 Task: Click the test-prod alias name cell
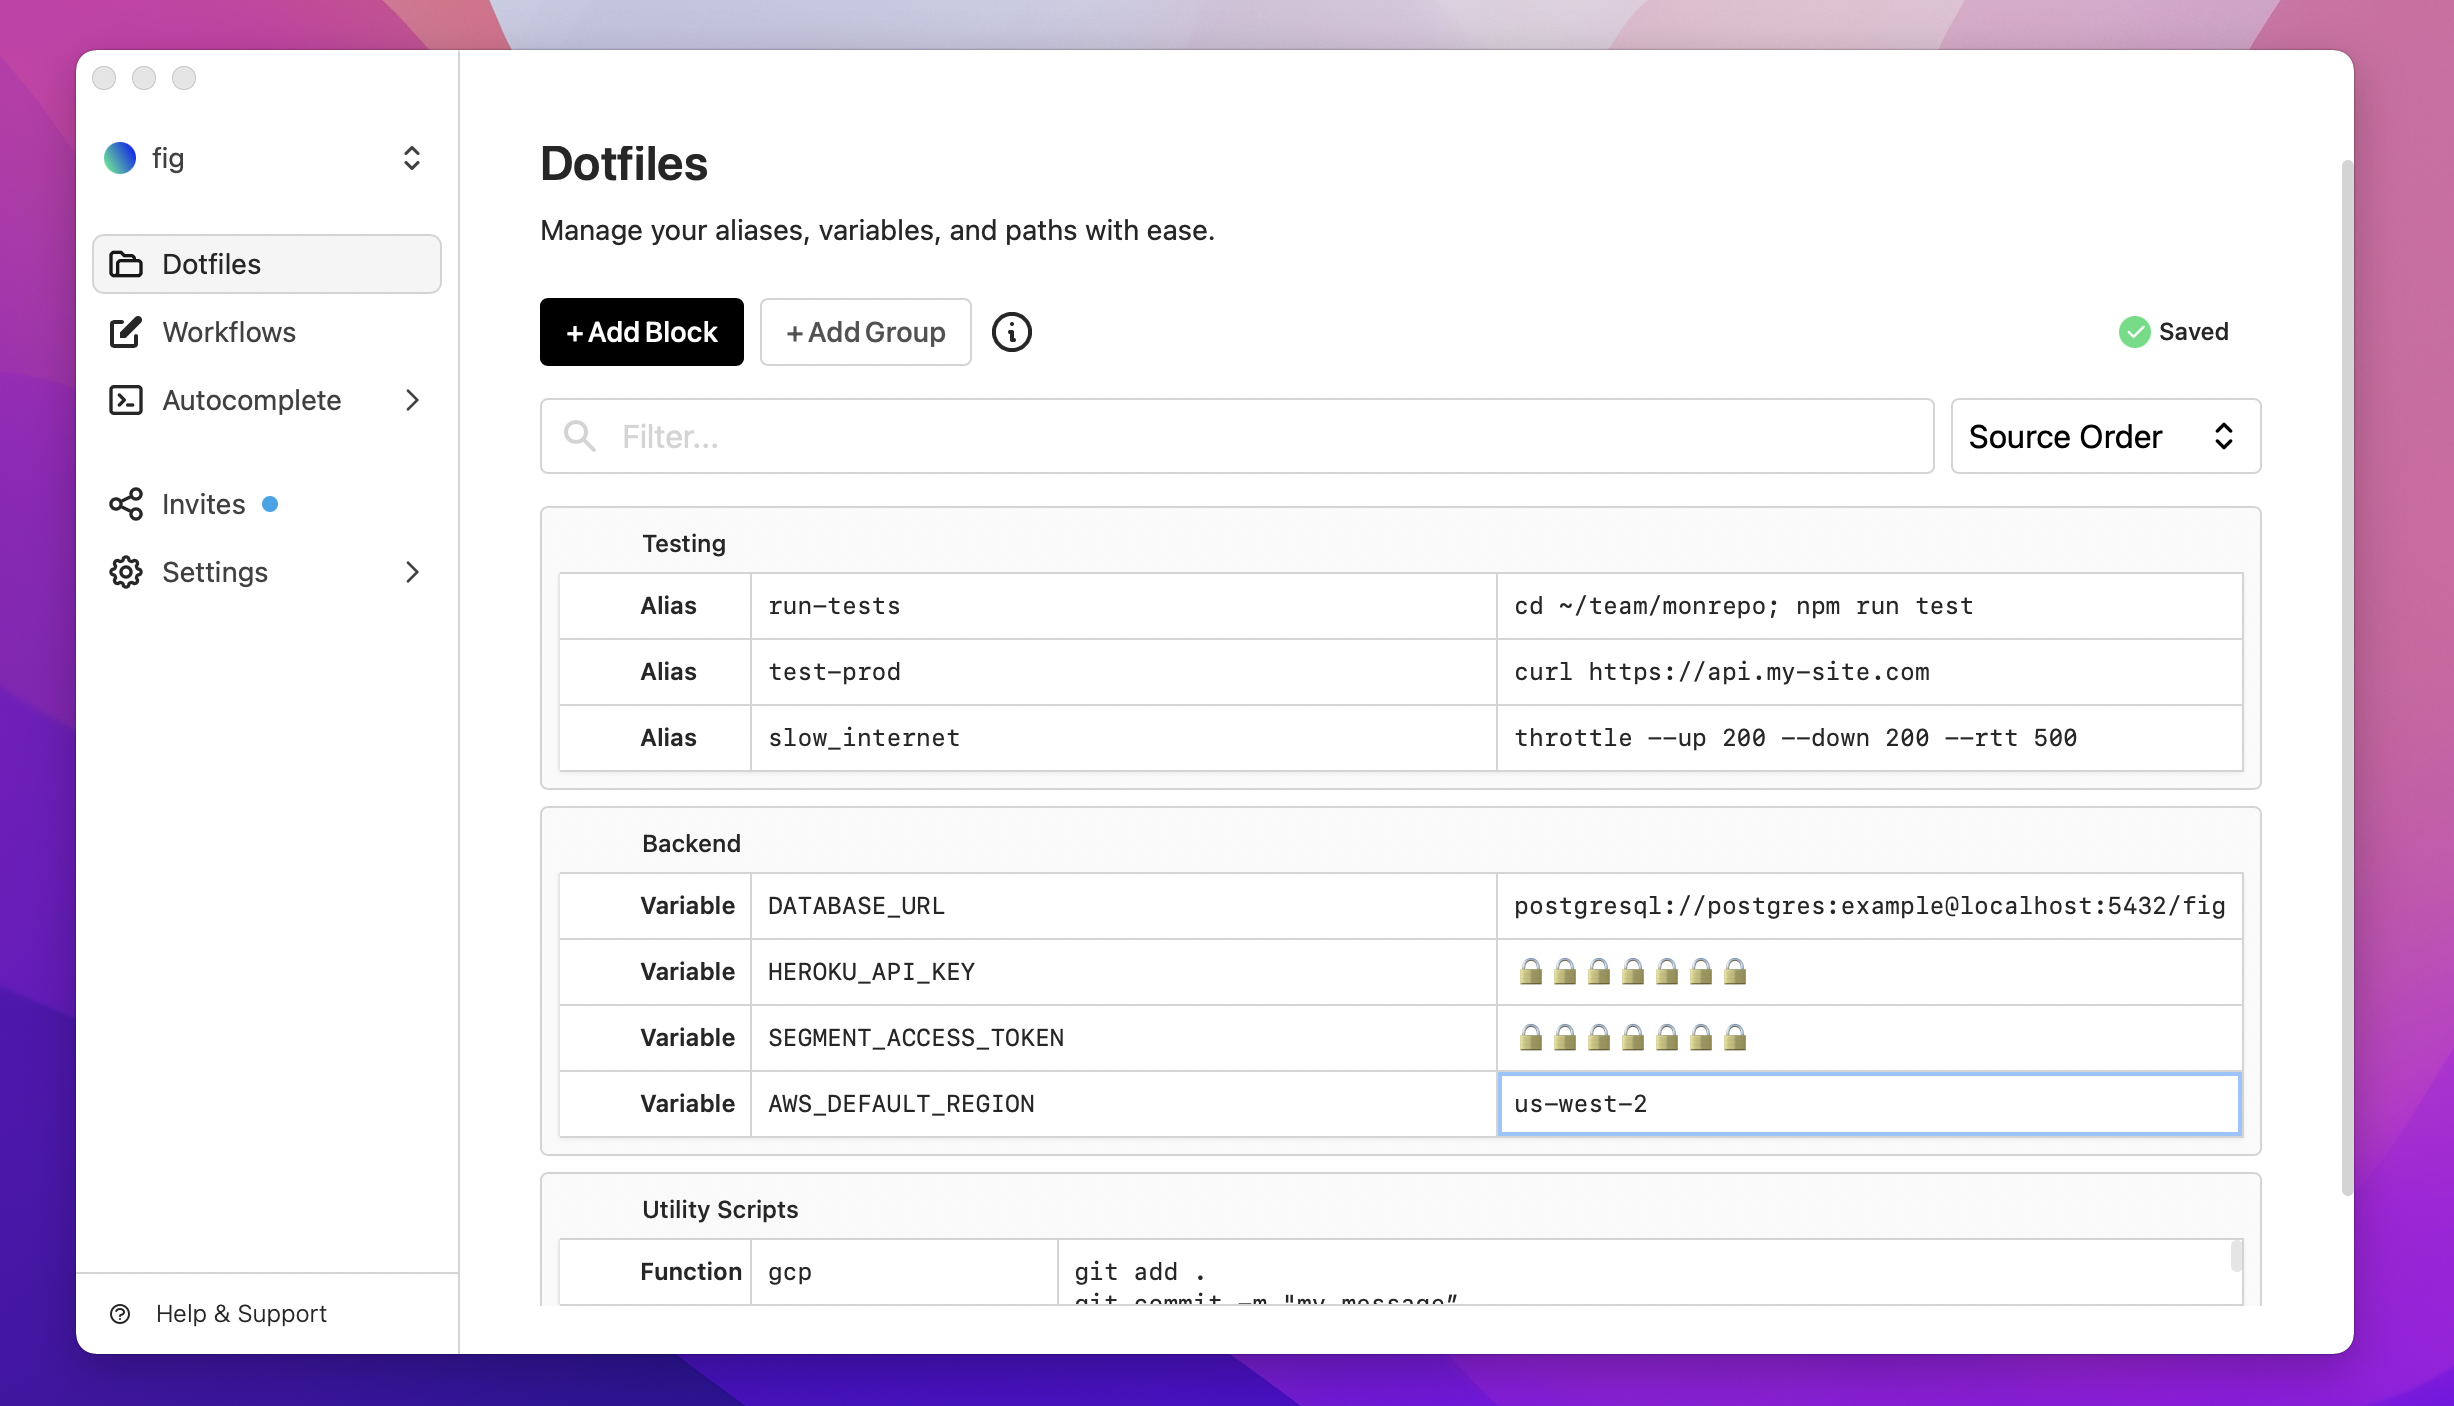tap(1124, 672)
